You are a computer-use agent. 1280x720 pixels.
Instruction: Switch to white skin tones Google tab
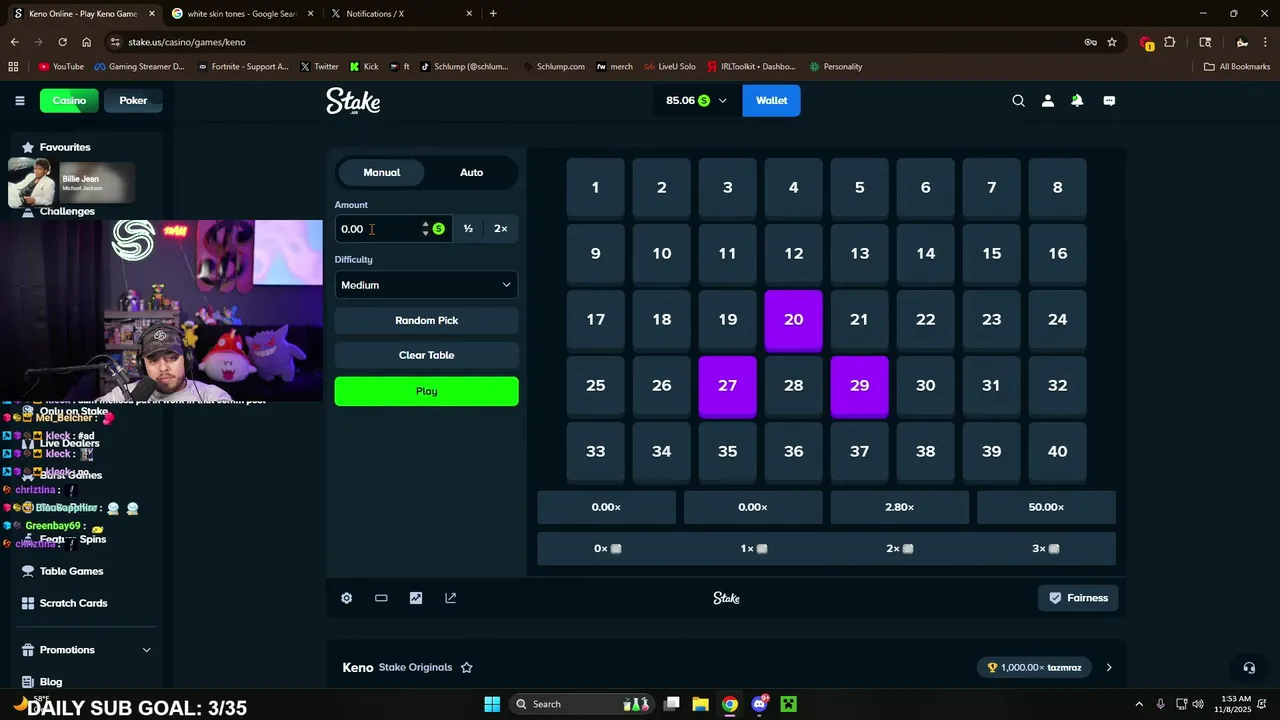click(x=243, y=14)
